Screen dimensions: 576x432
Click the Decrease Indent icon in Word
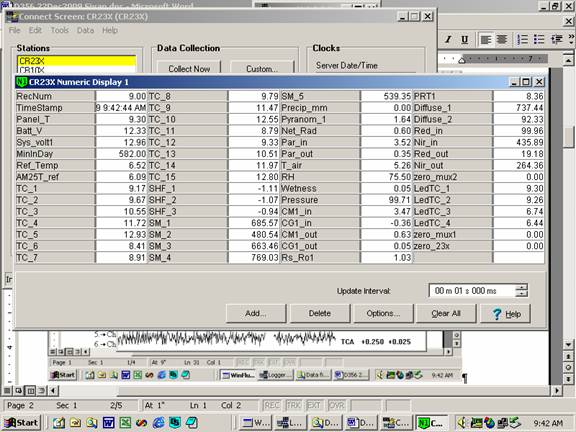tap(557, 39)
